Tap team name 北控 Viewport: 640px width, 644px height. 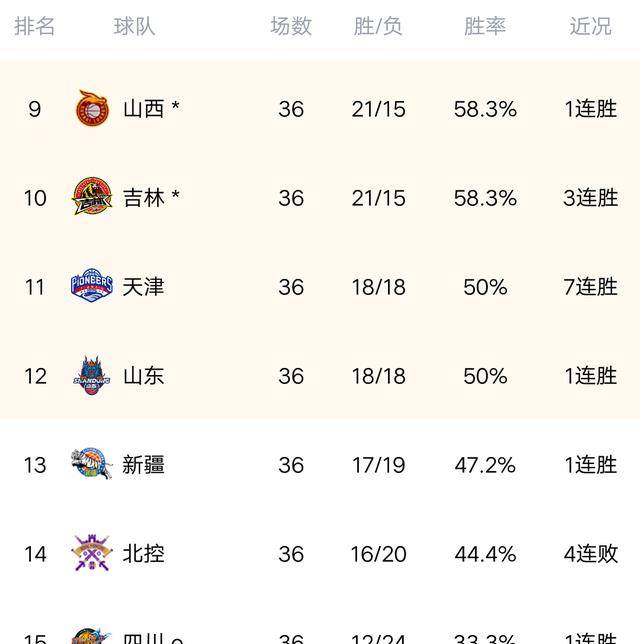pos(143,554)
